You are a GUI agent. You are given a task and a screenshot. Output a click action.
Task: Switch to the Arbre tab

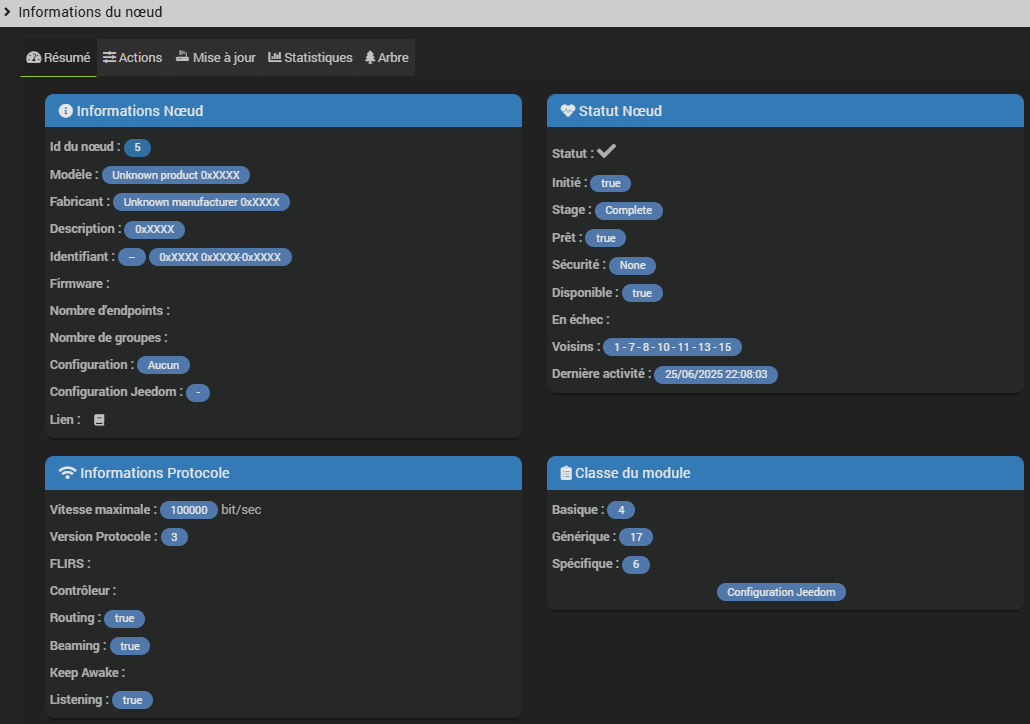(387, 58)
